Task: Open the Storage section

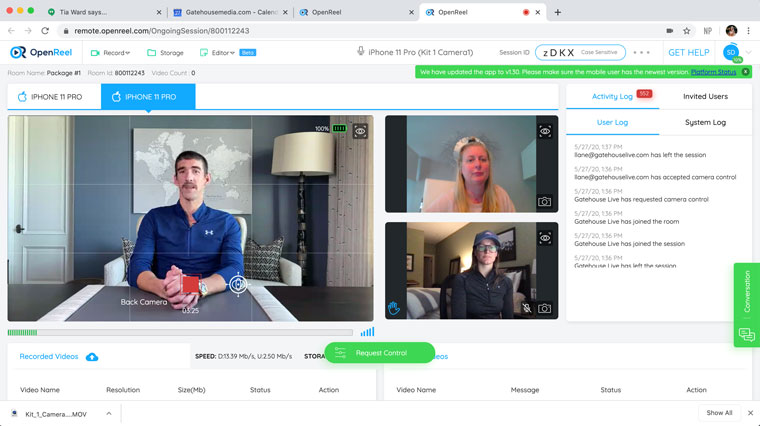Action: pos(165,52)
